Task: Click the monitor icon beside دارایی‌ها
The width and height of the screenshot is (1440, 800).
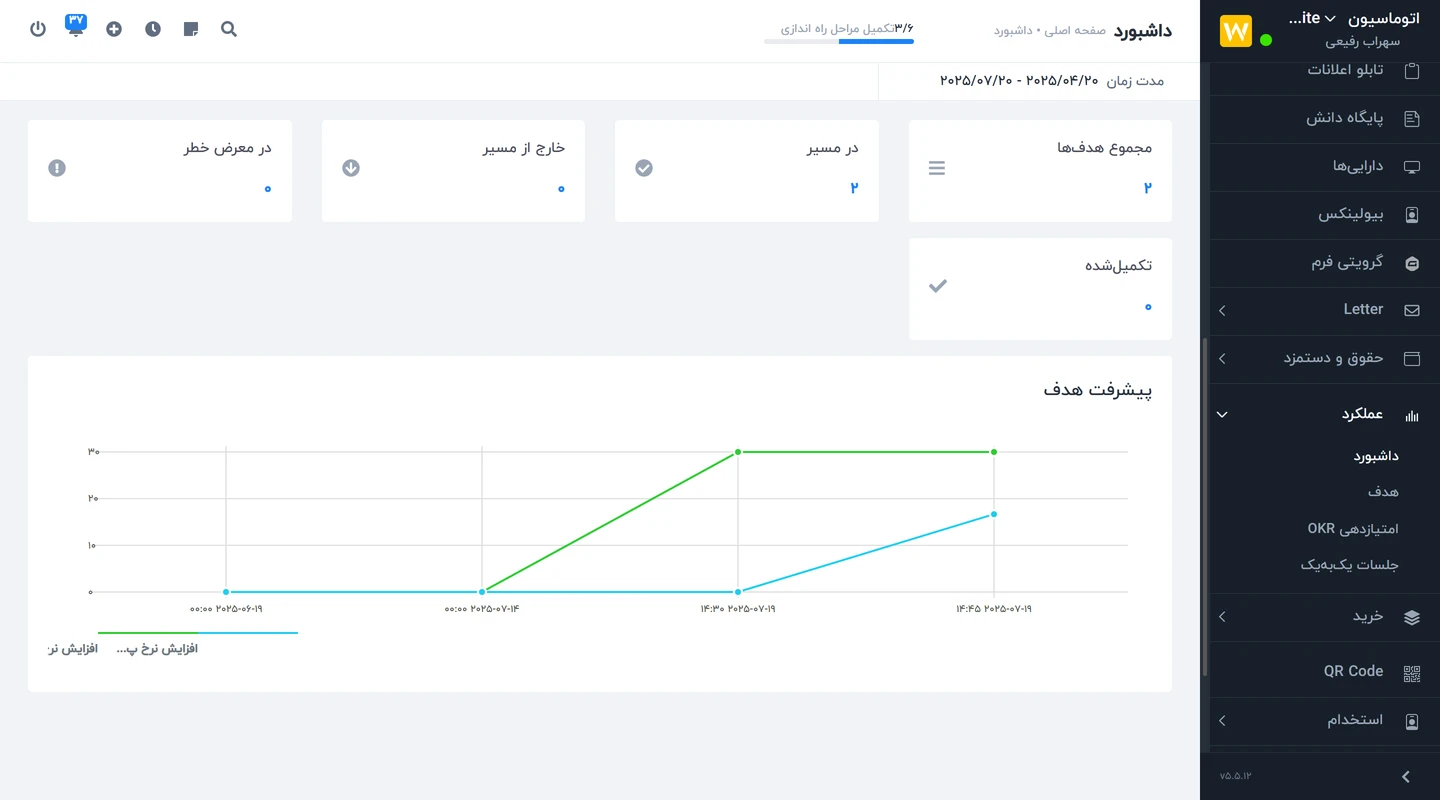Action: (x=1412, y=166)
